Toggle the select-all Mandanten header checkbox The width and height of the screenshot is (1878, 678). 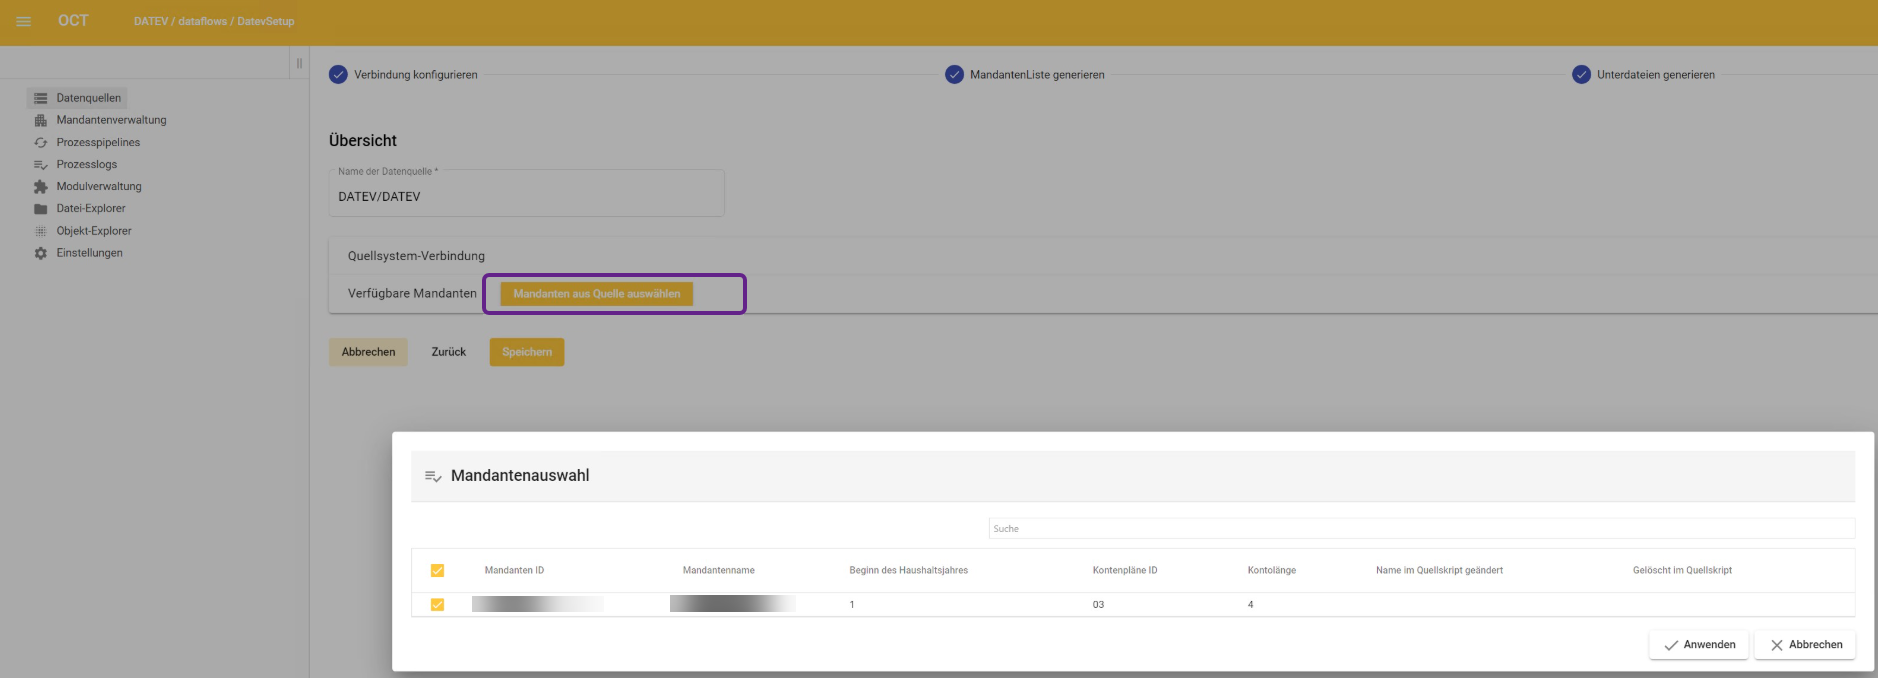tap(437, 570)
